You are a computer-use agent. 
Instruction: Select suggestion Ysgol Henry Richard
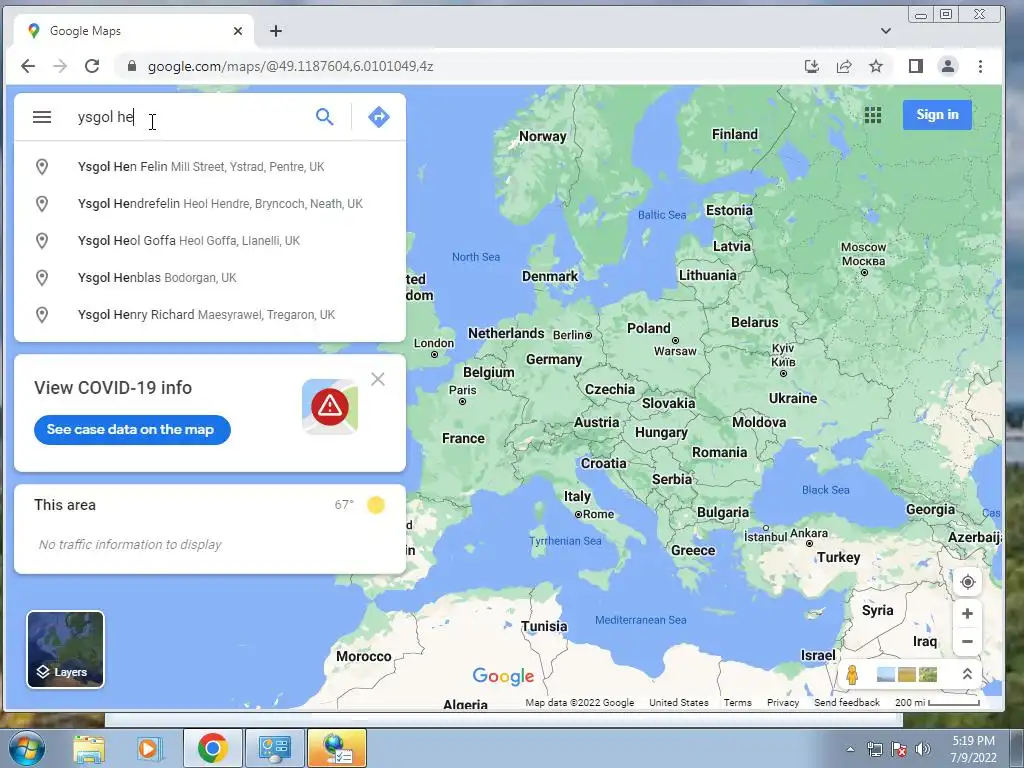210,315
